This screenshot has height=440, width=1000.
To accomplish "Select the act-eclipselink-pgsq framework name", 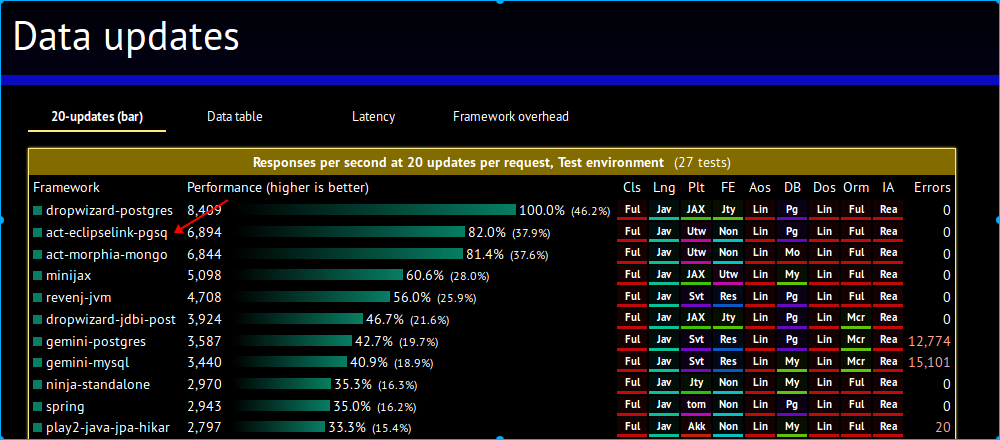I will click(107, 233).
